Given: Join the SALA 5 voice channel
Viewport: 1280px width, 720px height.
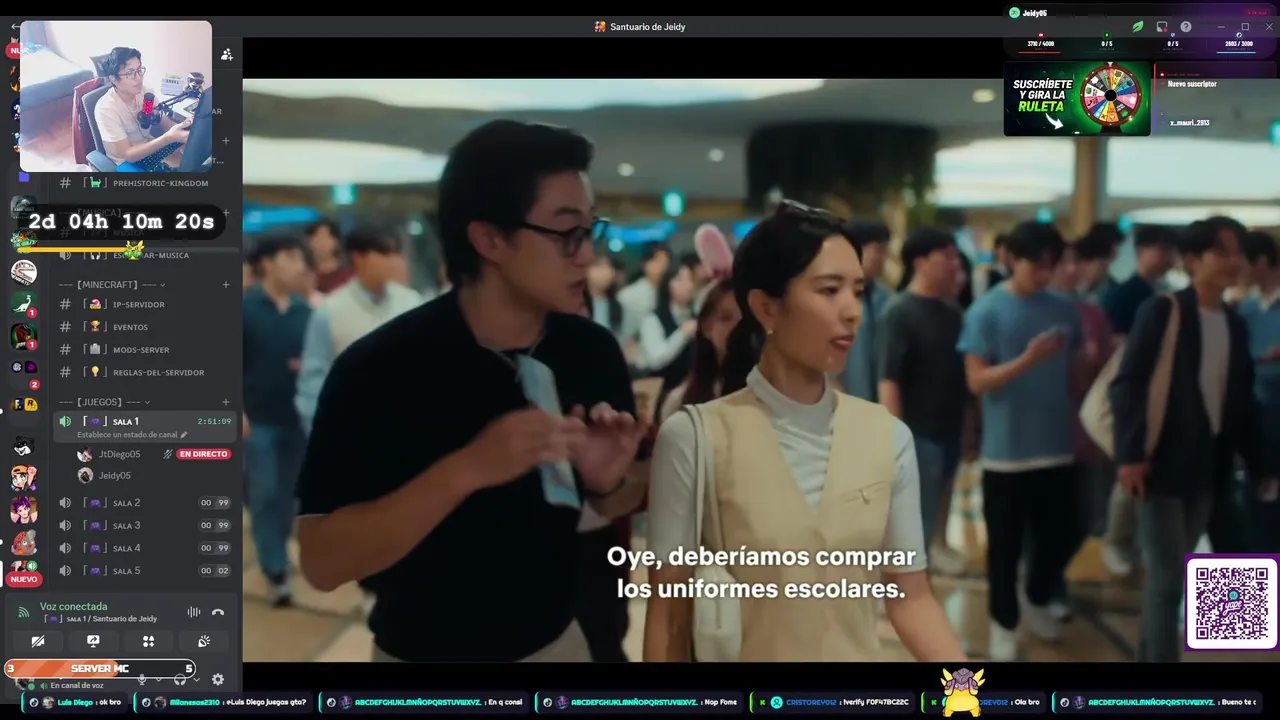Looking at the screenshot, I should coord(145,571).
